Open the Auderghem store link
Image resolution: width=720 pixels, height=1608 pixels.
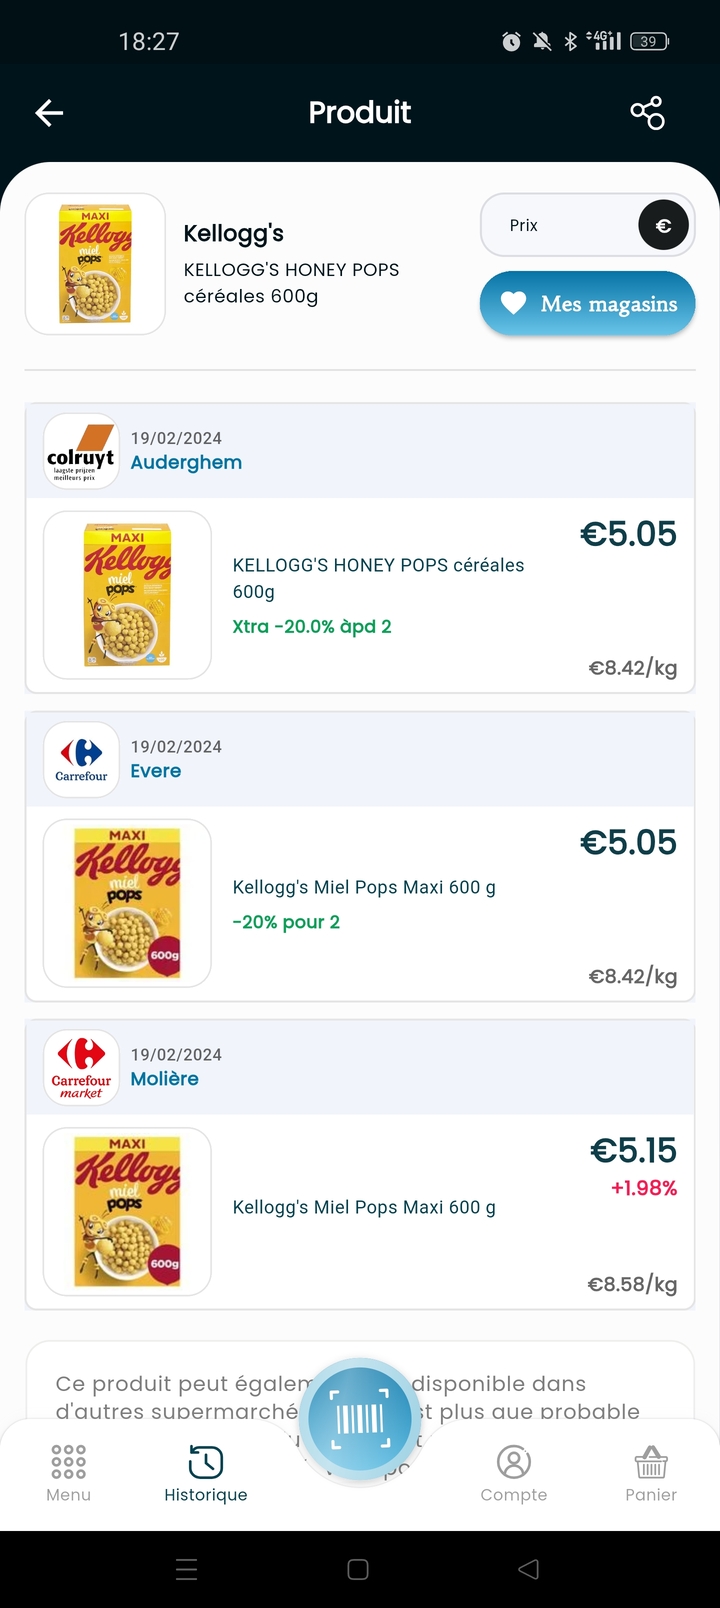point(186,463)
